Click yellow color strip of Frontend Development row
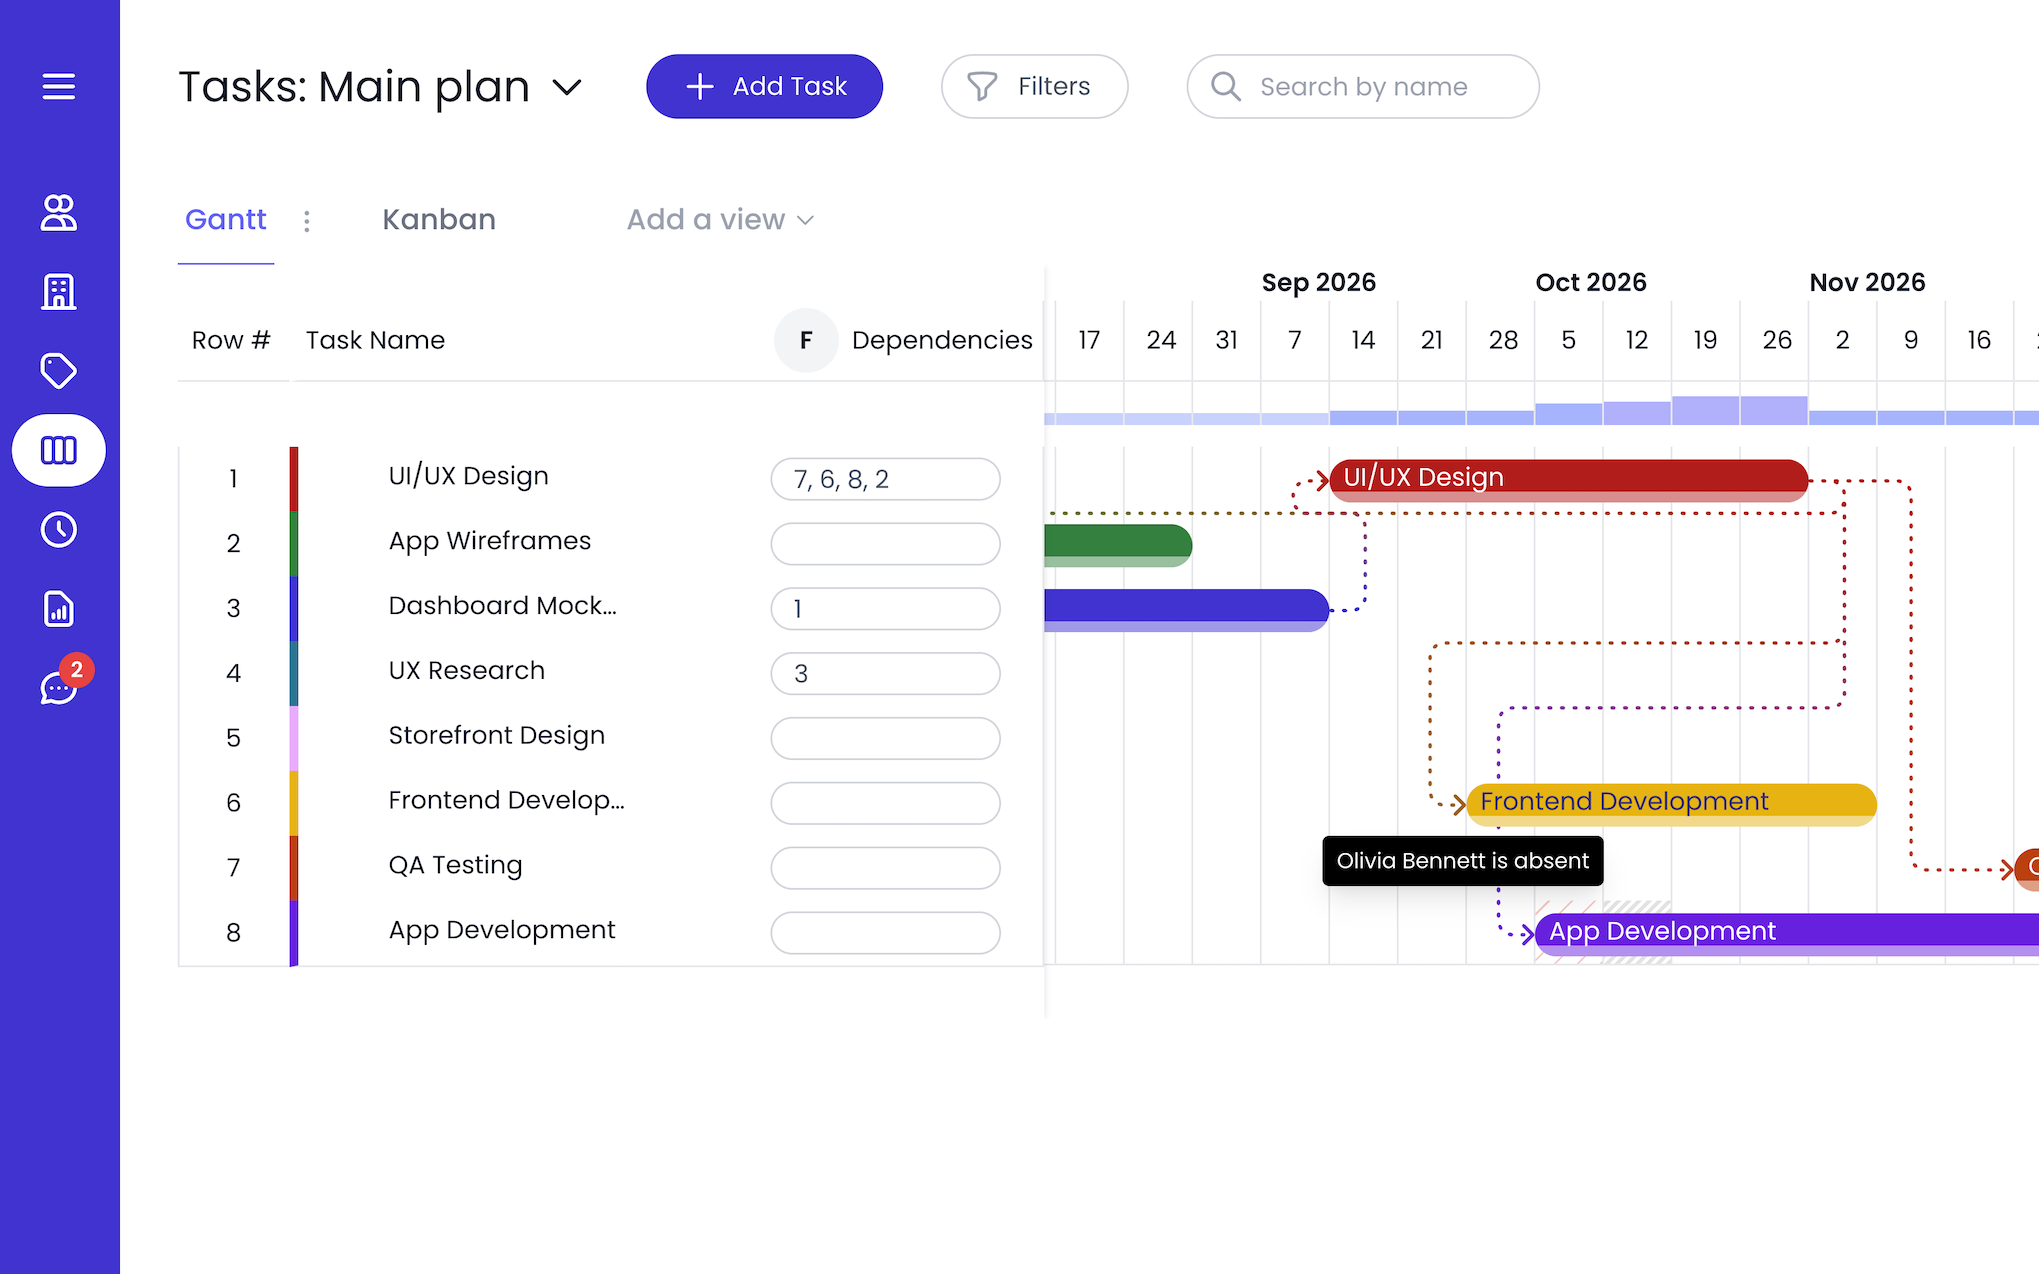The image size is (2039, 1274). [294, 803]
